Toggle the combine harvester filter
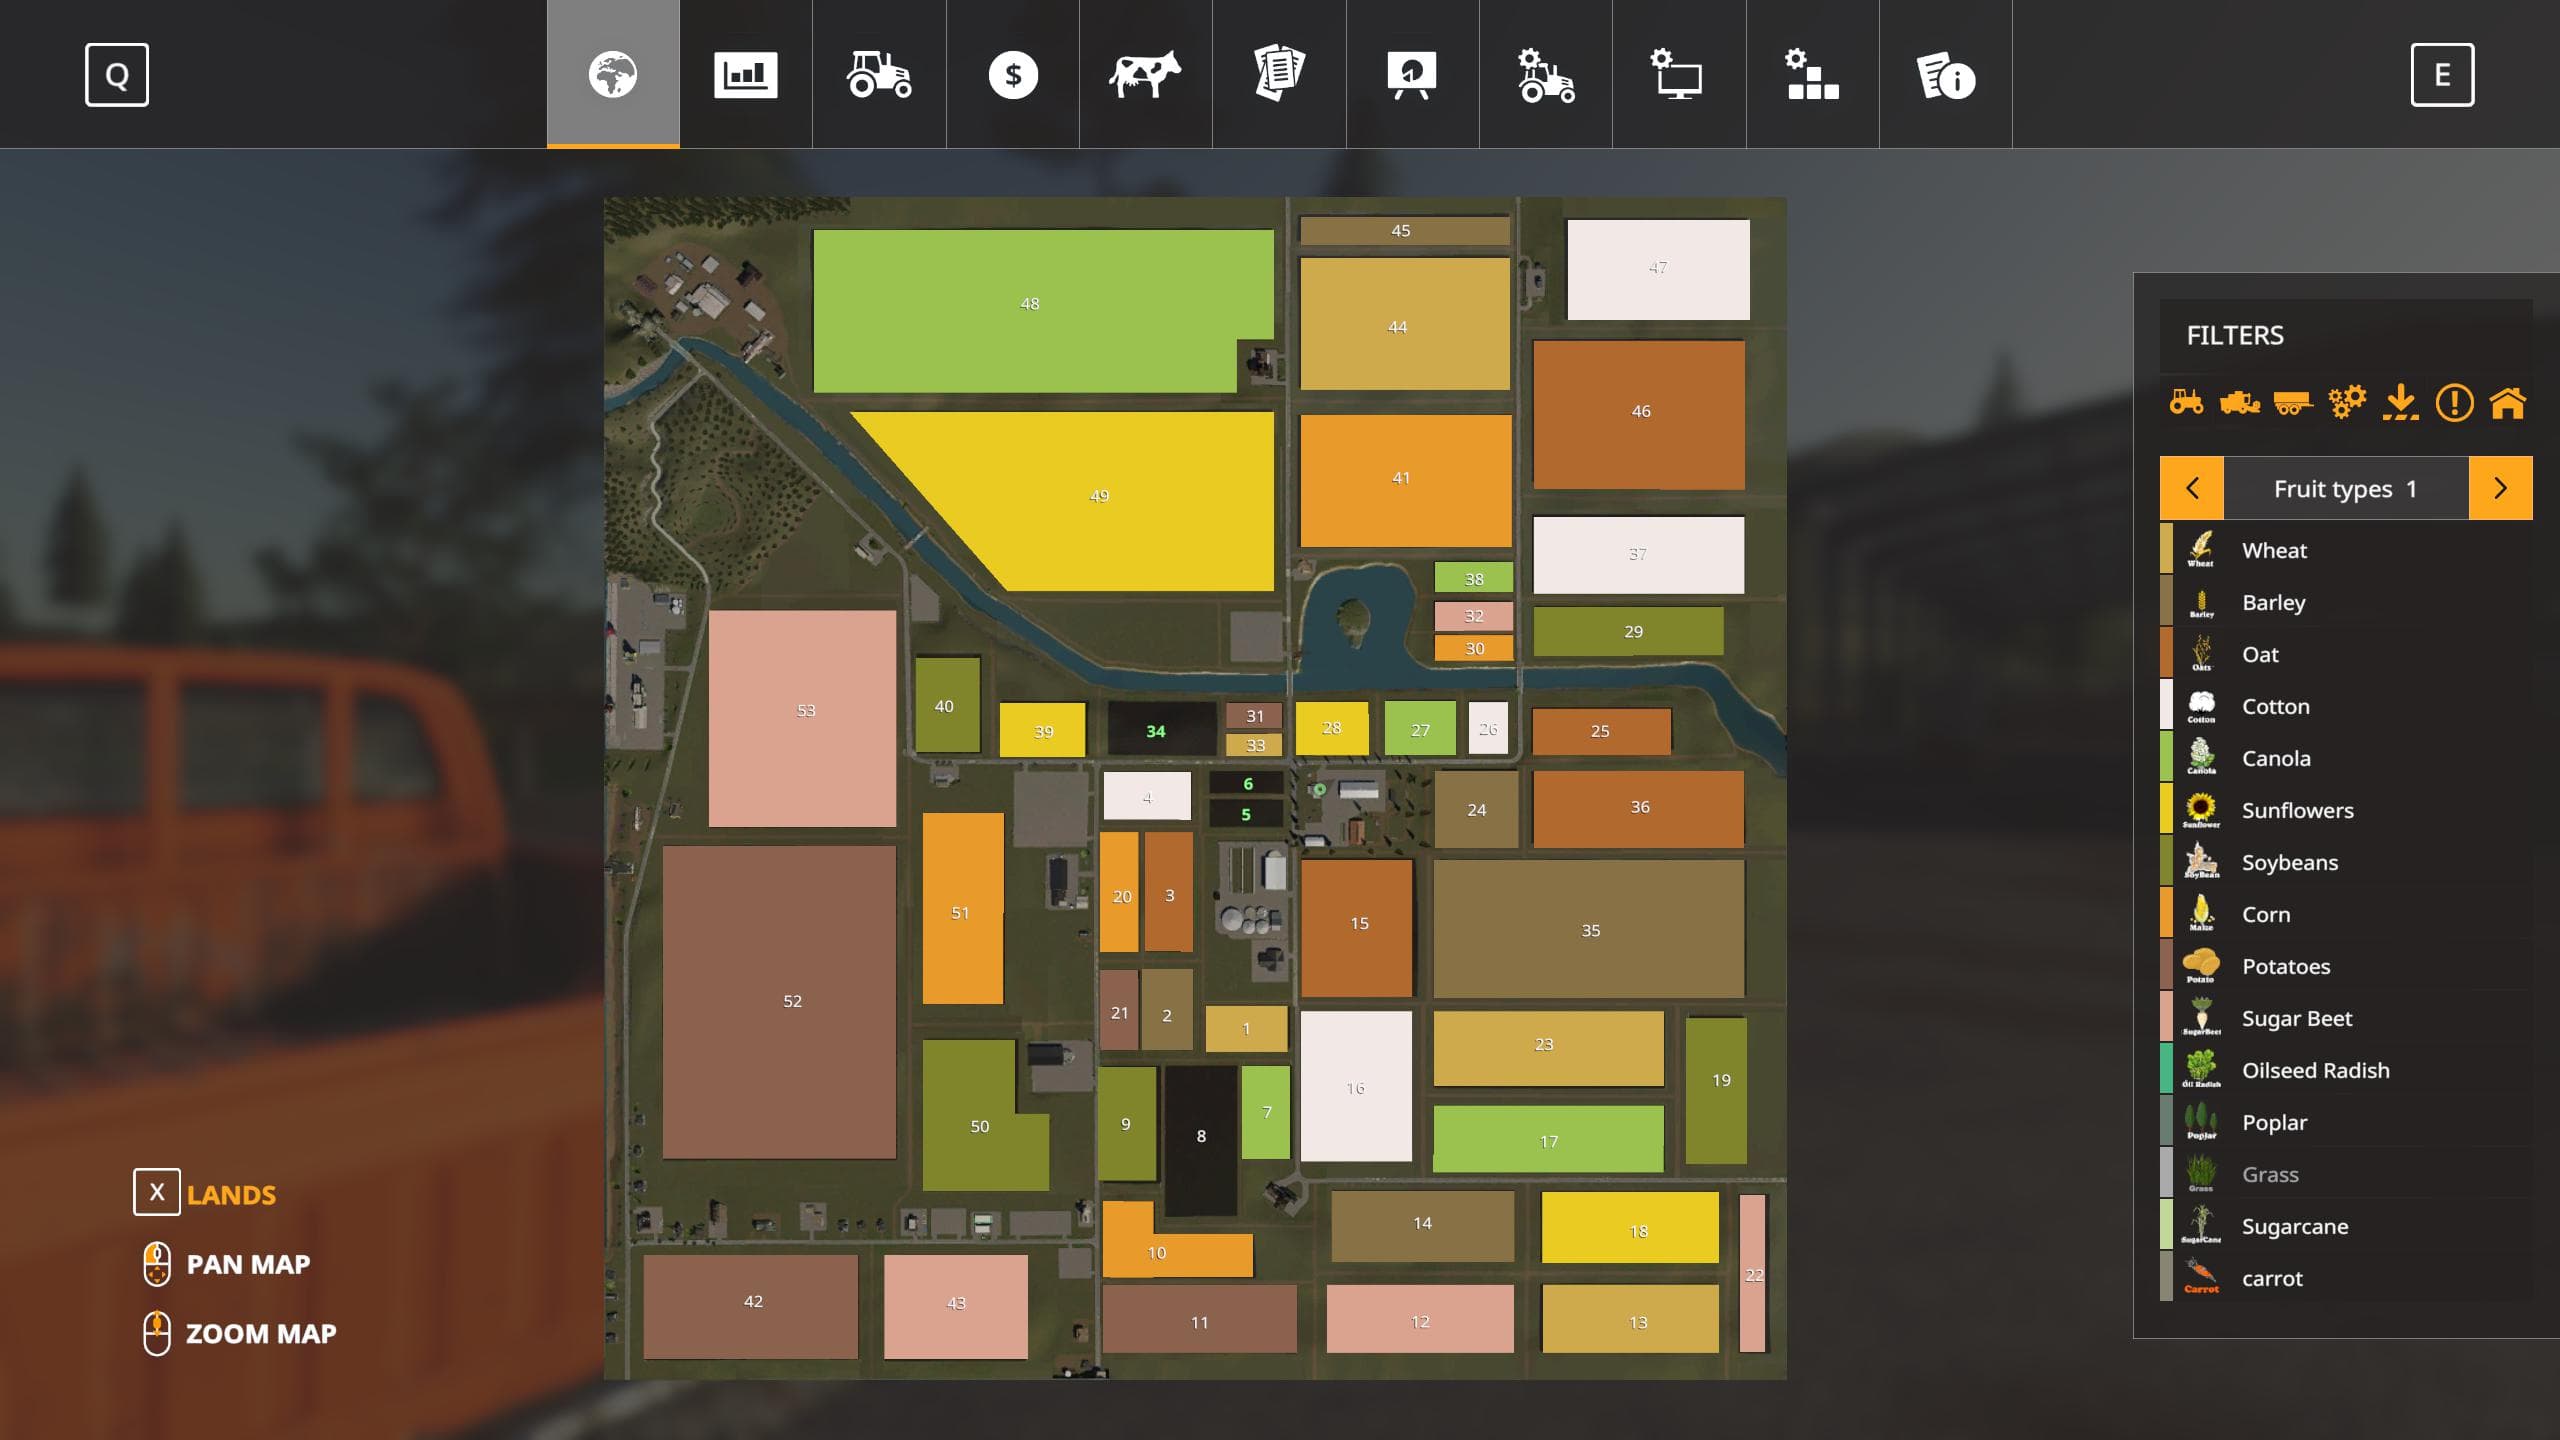Viewport: 2560px width, 1440px height. 2239,403
